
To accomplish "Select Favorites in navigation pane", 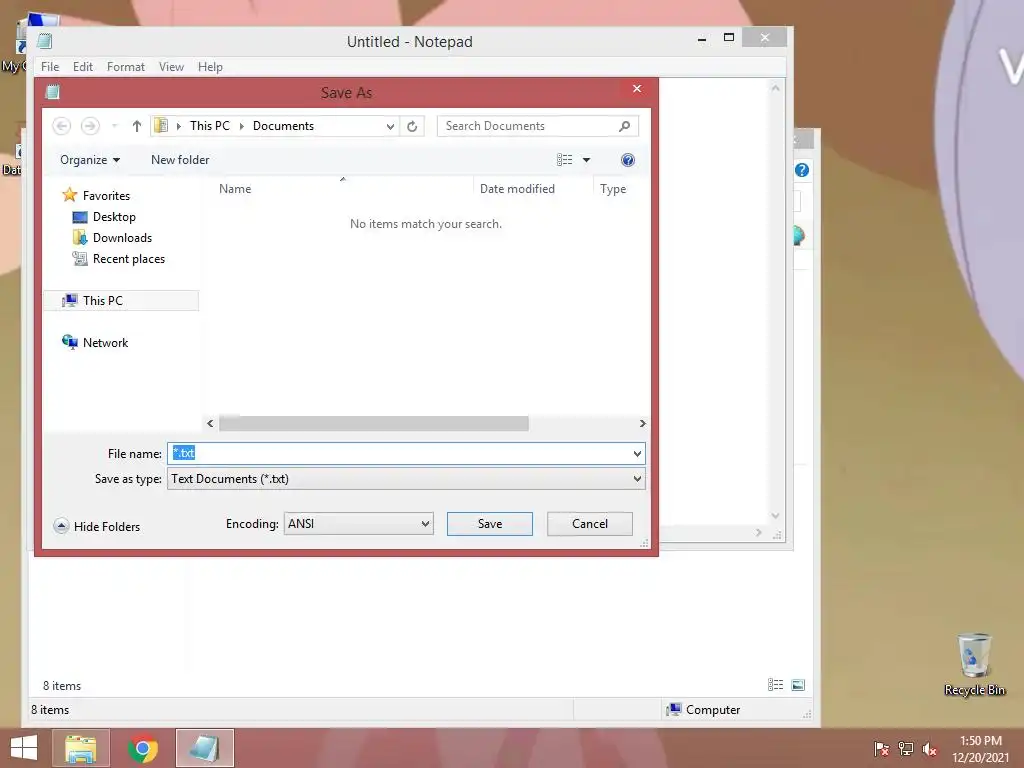I will coord(106,195).
